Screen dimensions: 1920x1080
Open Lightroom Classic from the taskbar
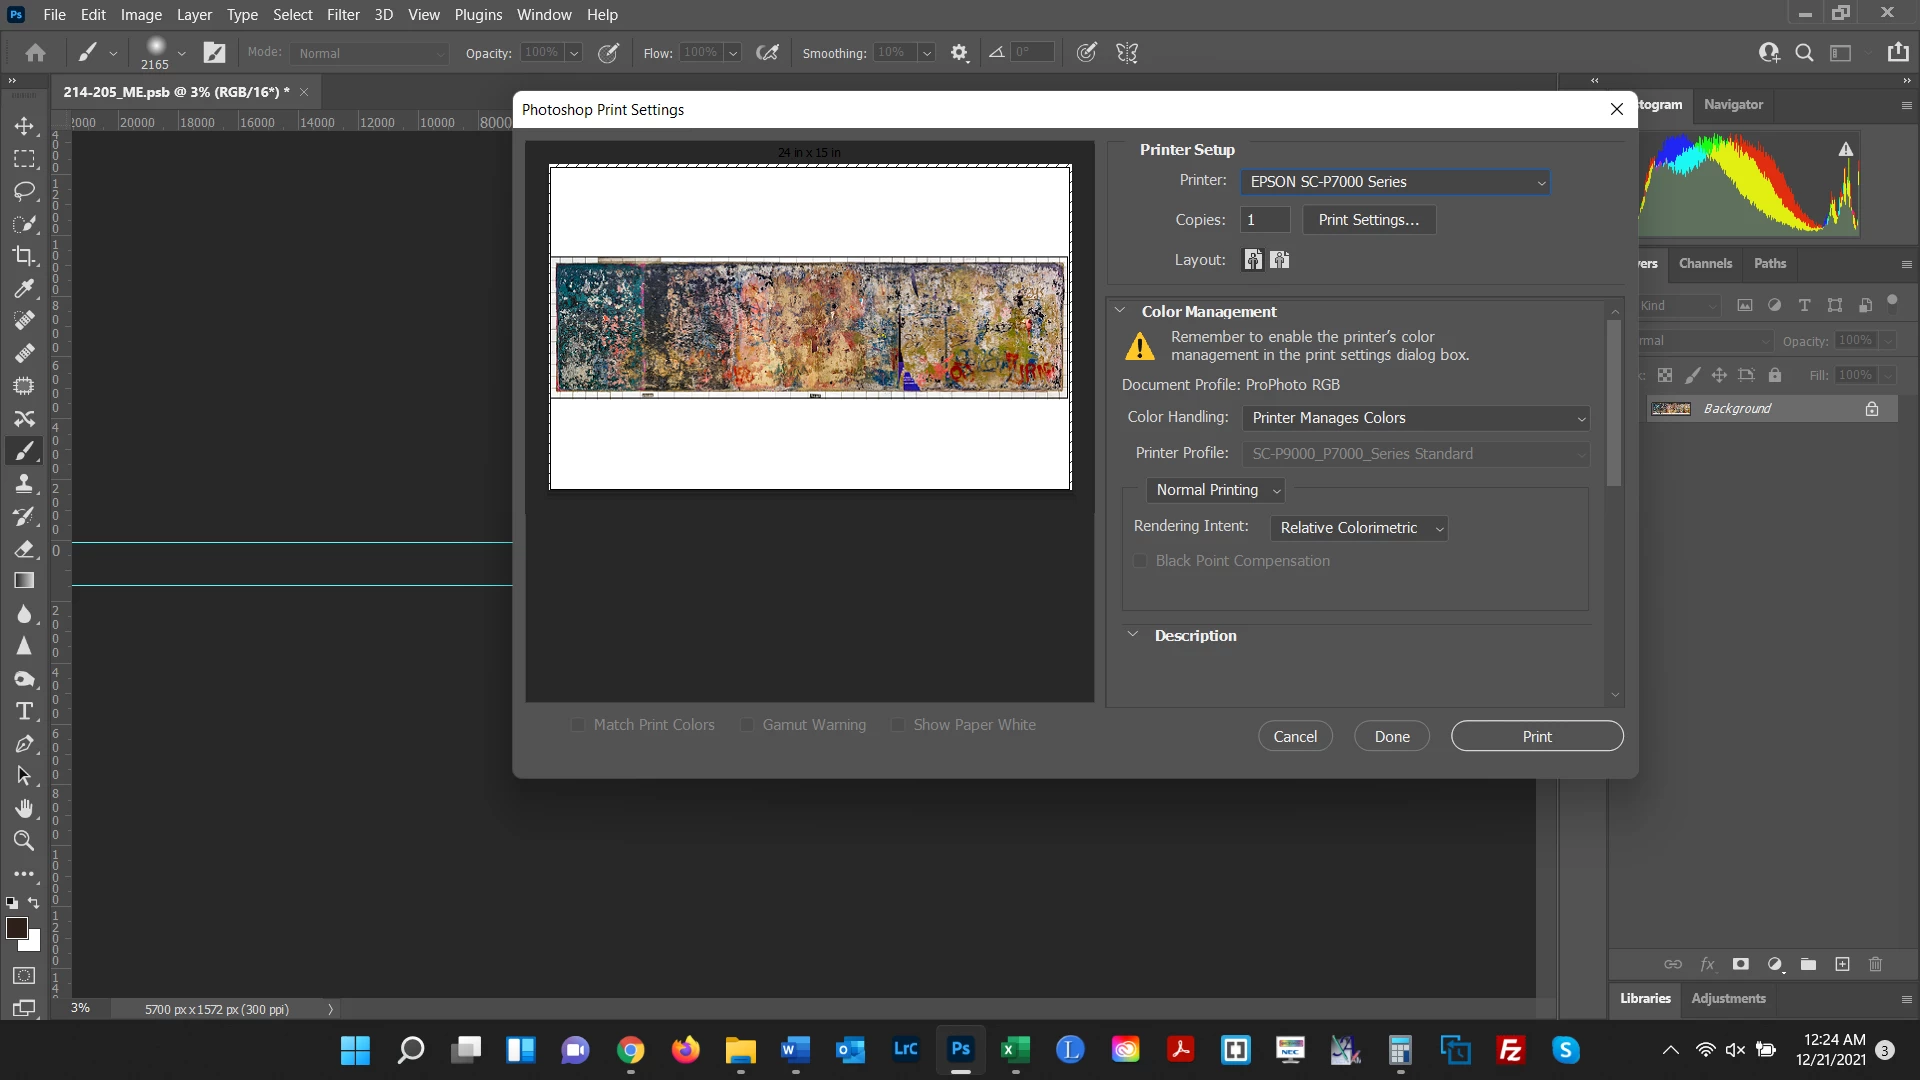click(x=905, y=1049)
